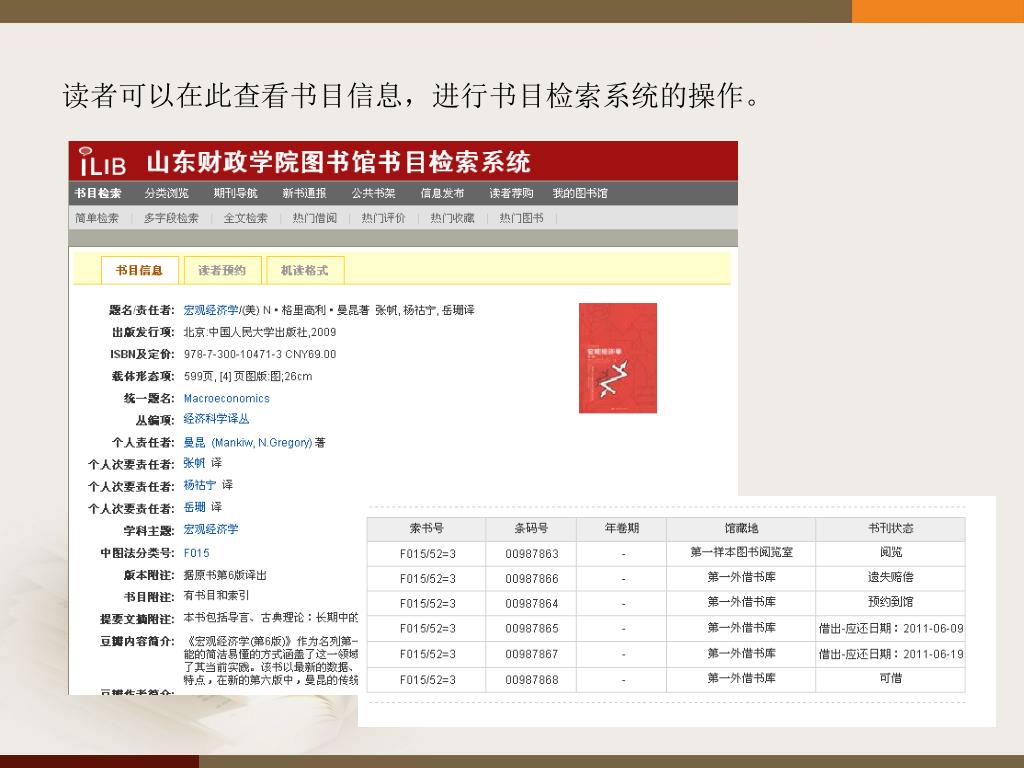Open 热门借阅 sub-menu link
Image resolution: width=1024 pixels, height=768 pixels.
click(315, 218)
